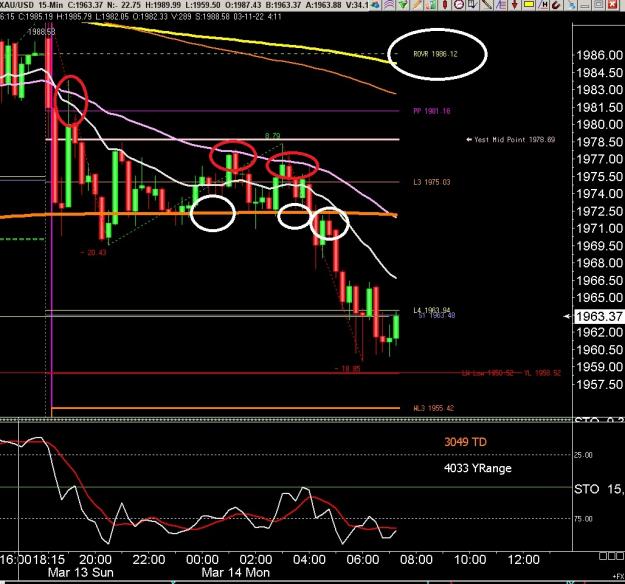
Task: Click the current price marker 1963.37
Action: click(599, 317)
